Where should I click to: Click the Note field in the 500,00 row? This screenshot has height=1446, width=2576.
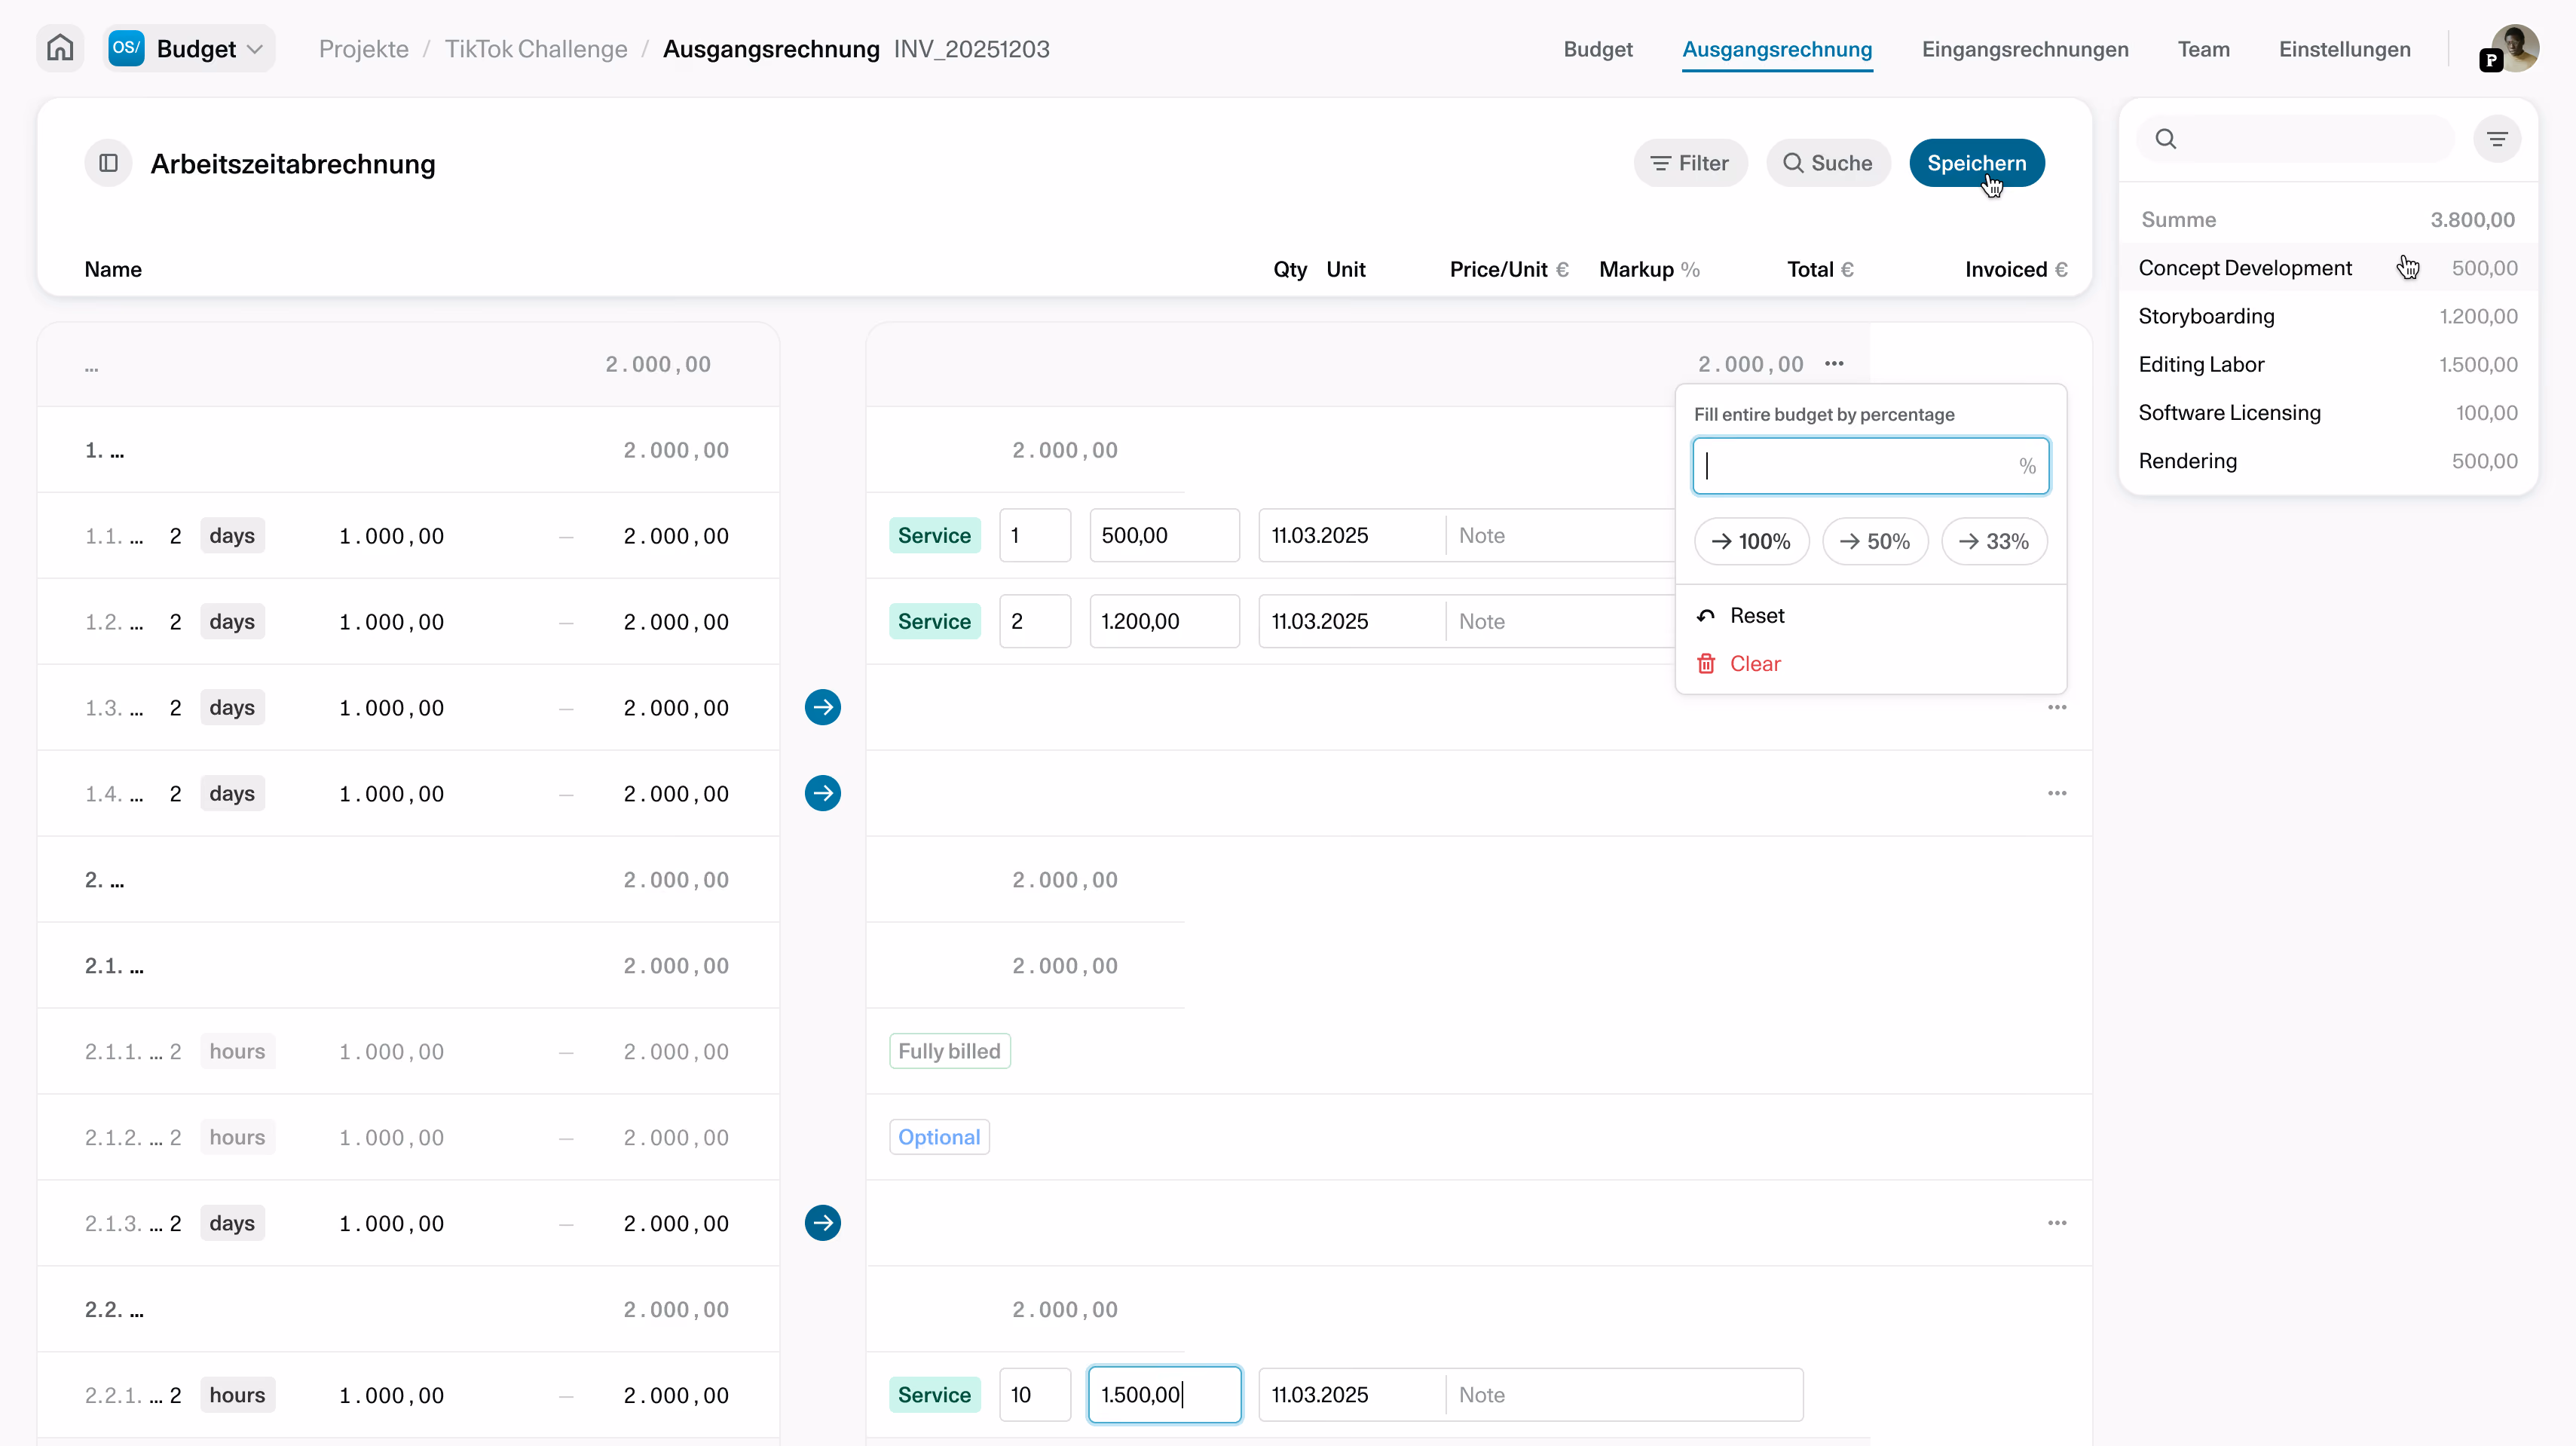pos(1560,535)
